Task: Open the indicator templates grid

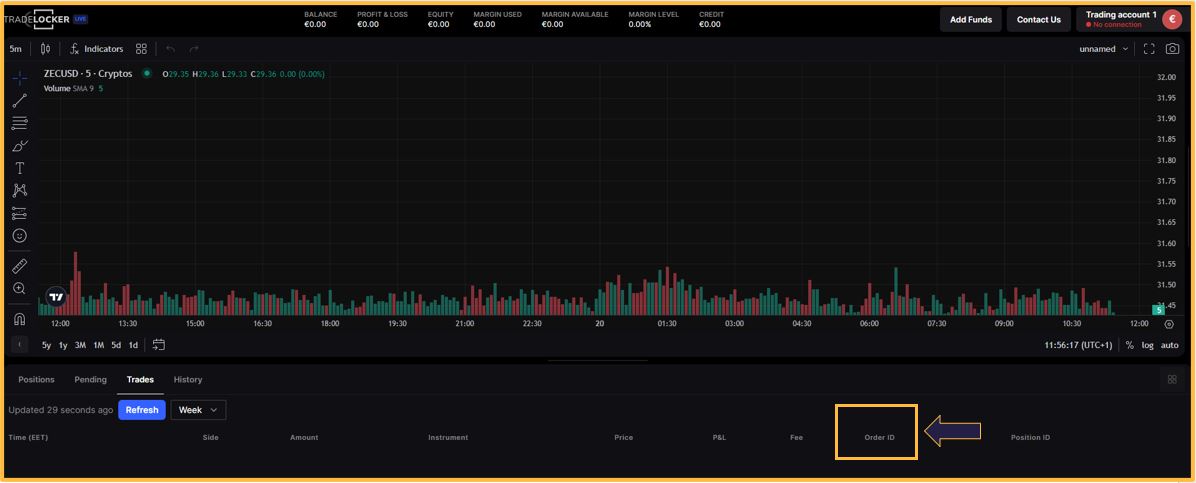Action: pos(141,49)
